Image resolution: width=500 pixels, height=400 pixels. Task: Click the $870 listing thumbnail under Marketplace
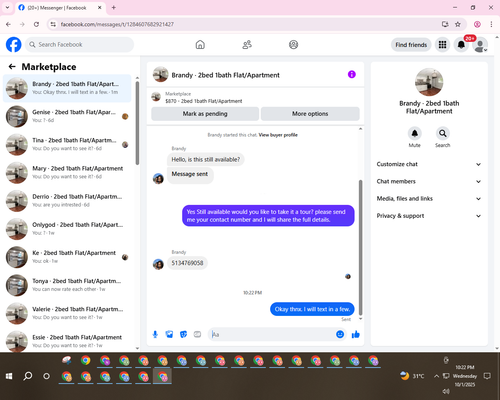click(156, 97)
